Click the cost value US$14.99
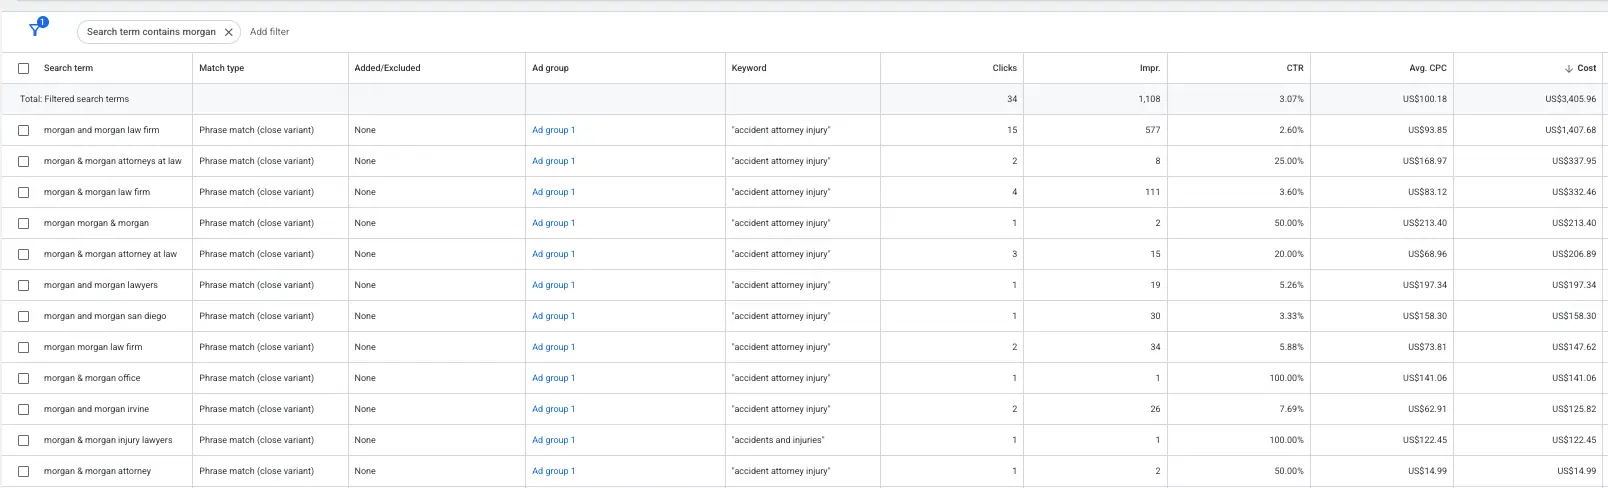Image resolution: width=1608 pixels, height=488 pixels. click(1577, 471)
